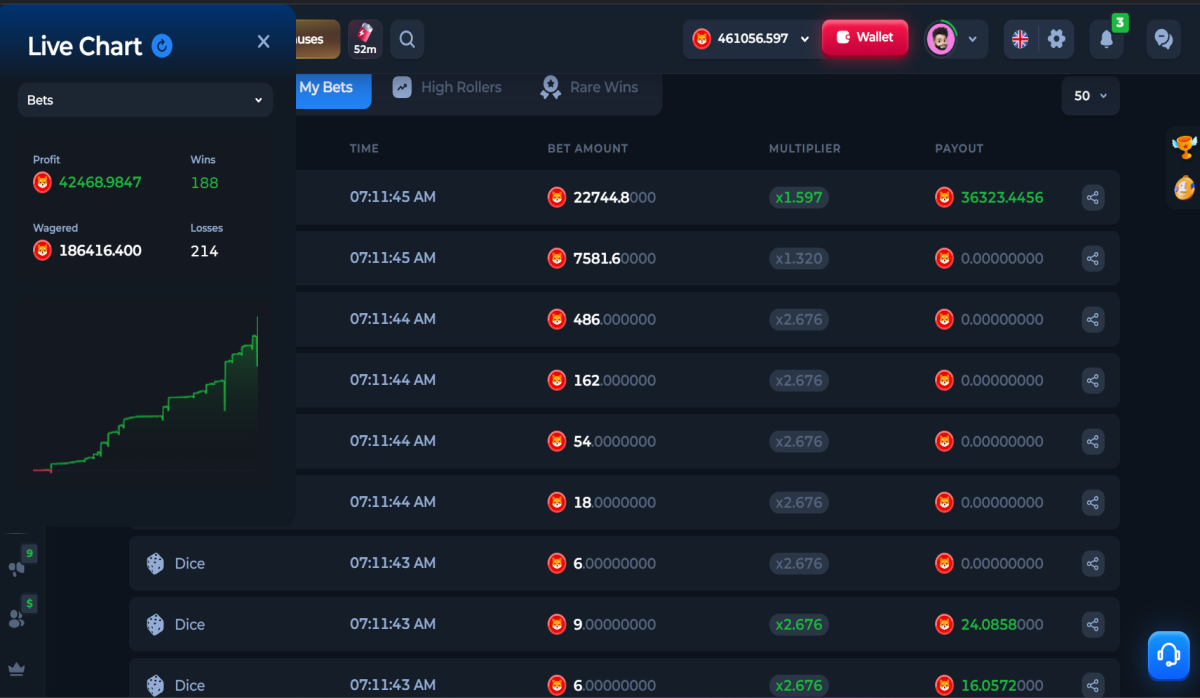
Task: Open the notifications bell
Action: [x=1106, y=39]
